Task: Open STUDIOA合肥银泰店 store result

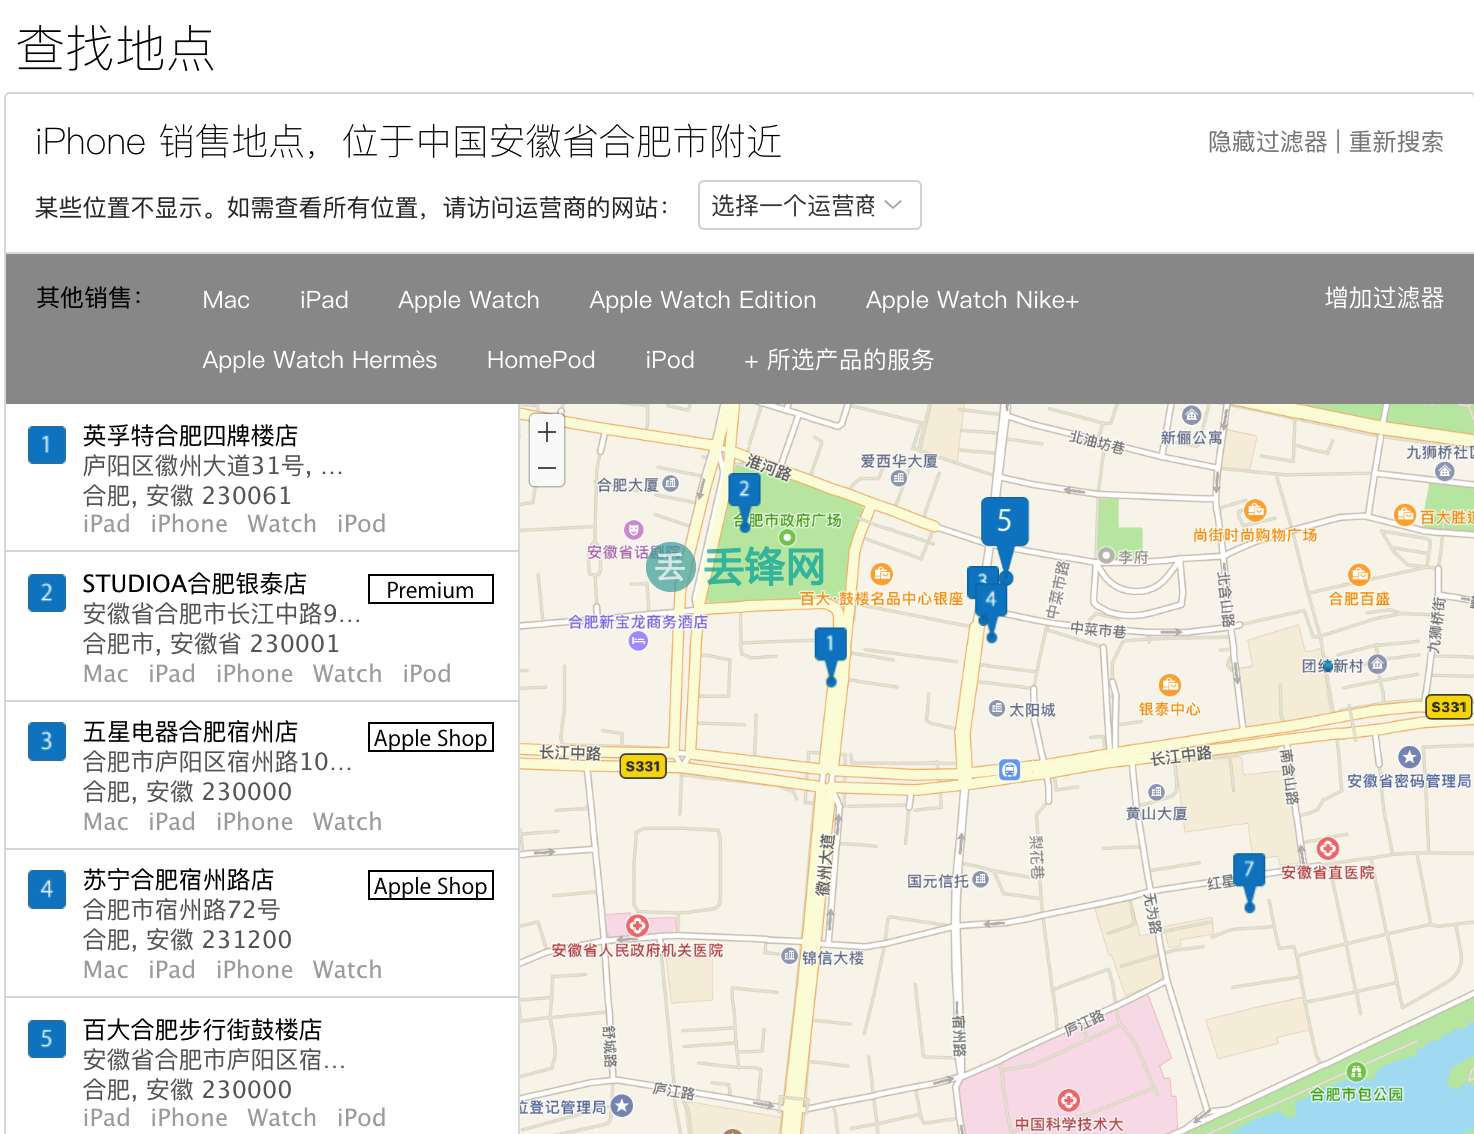Action: (194, 584)
